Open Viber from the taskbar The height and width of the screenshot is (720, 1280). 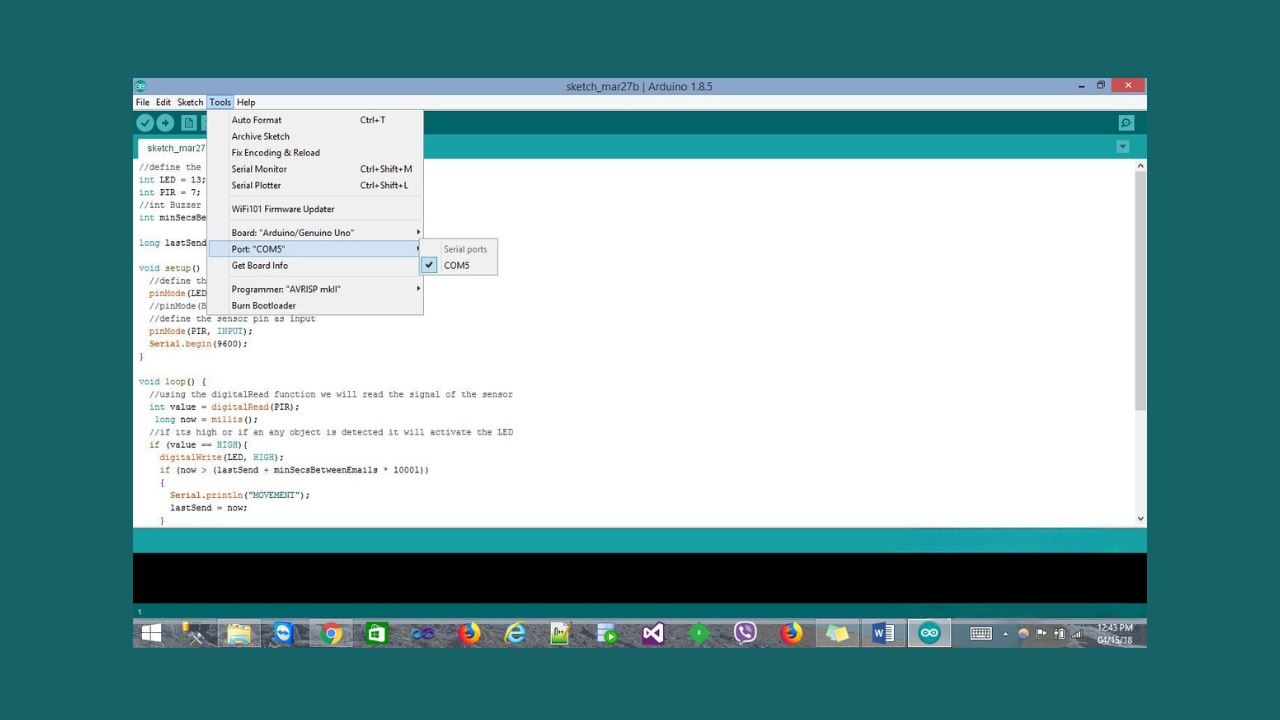[745, 633]
